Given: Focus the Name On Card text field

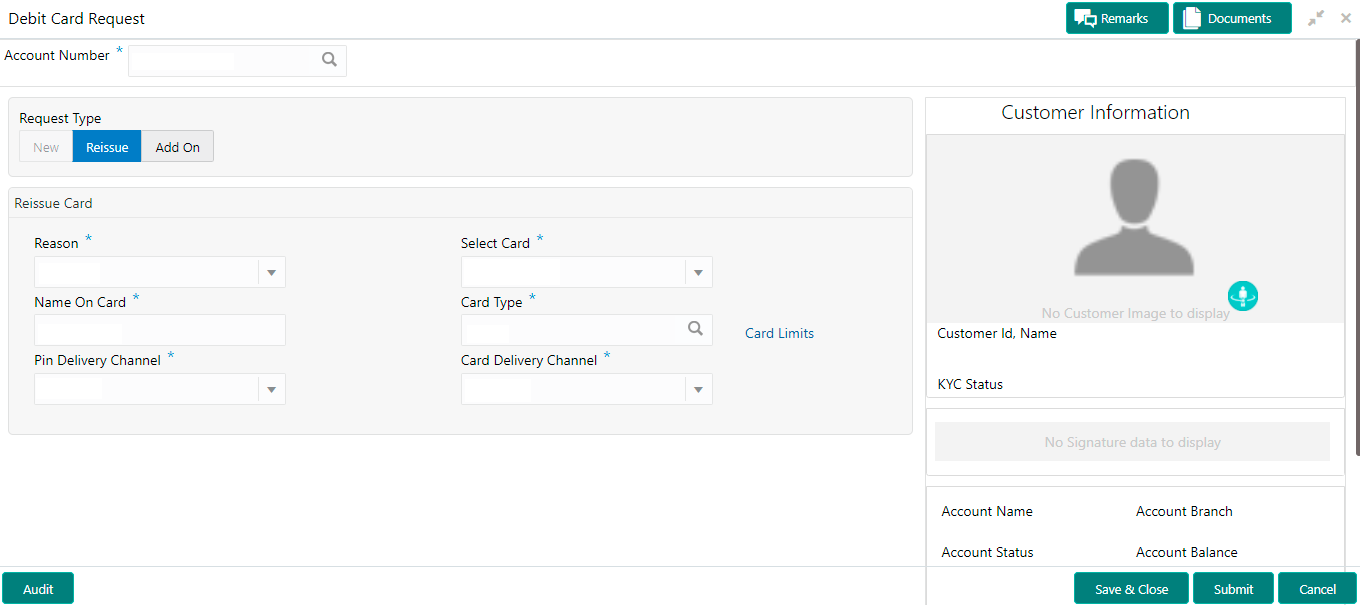Looking at the screenshot, I should click(160, 330).
